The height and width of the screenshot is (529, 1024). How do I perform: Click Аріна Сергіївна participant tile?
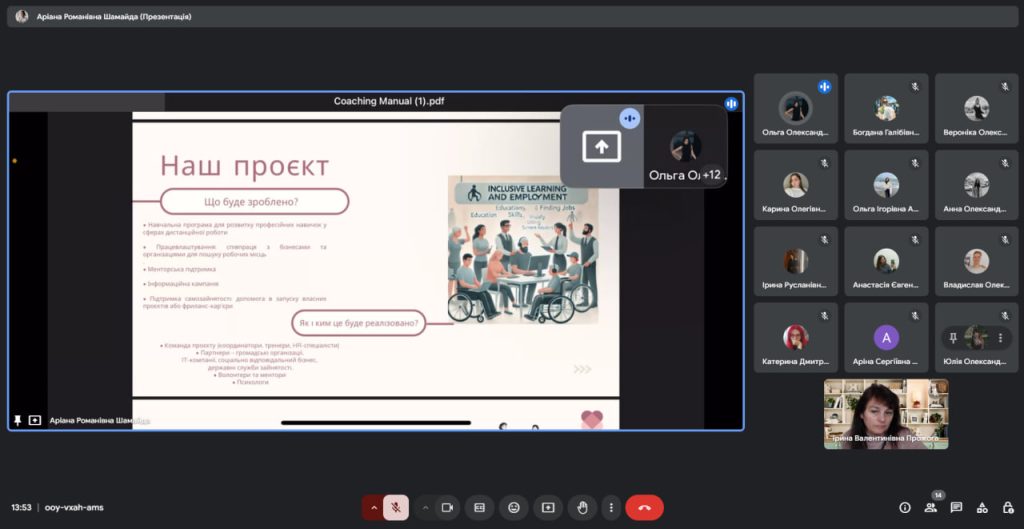tap(885, 338)
